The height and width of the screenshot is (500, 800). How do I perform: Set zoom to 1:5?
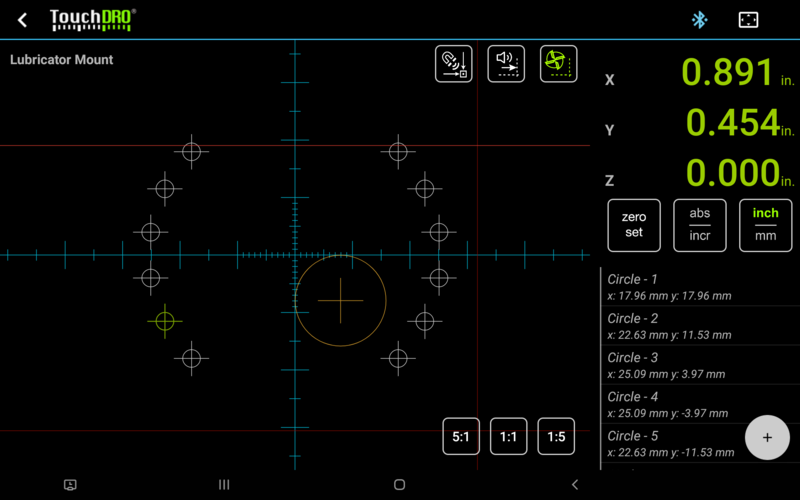pos(556,436)
